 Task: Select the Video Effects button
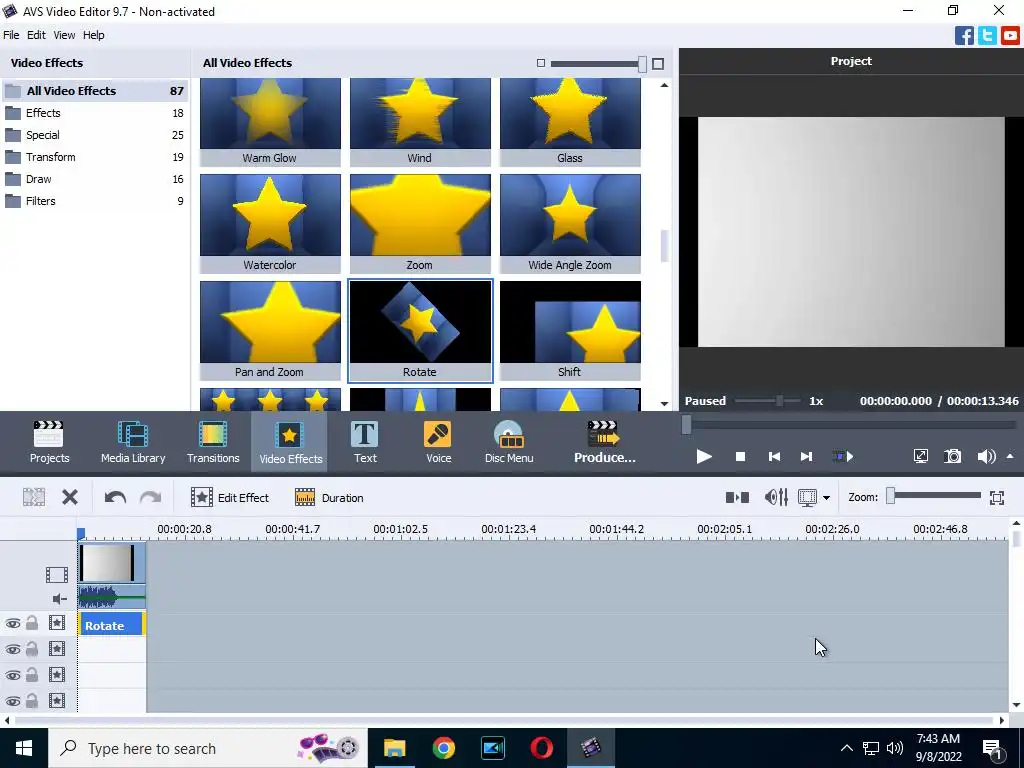(x=290, y=442)
